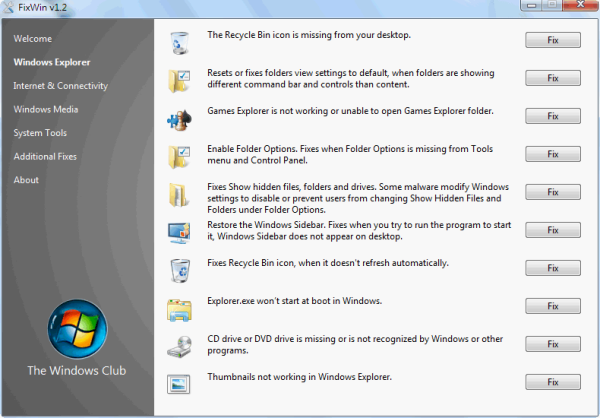The height and width of the screenshot is (418, 600).
Task: Click the Recycle Bin refresh icon
Action: pos(179,271)
